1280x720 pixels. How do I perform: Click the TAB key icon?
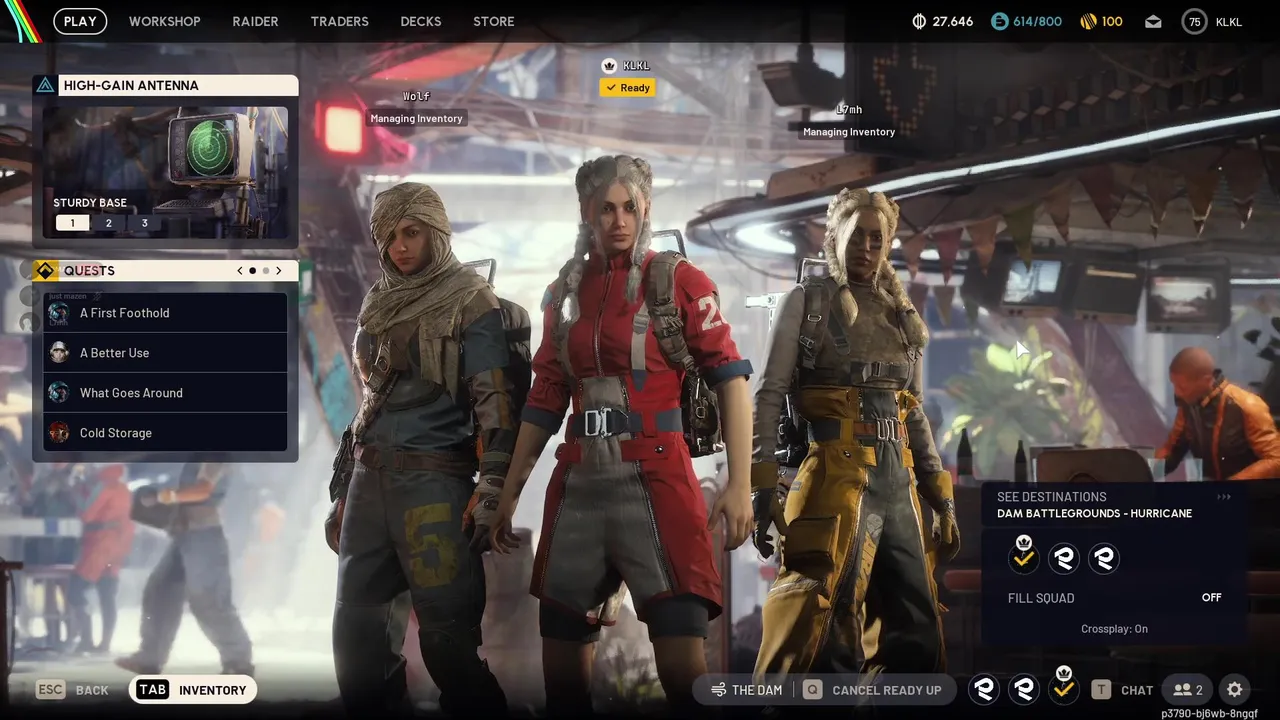(153, 690)
